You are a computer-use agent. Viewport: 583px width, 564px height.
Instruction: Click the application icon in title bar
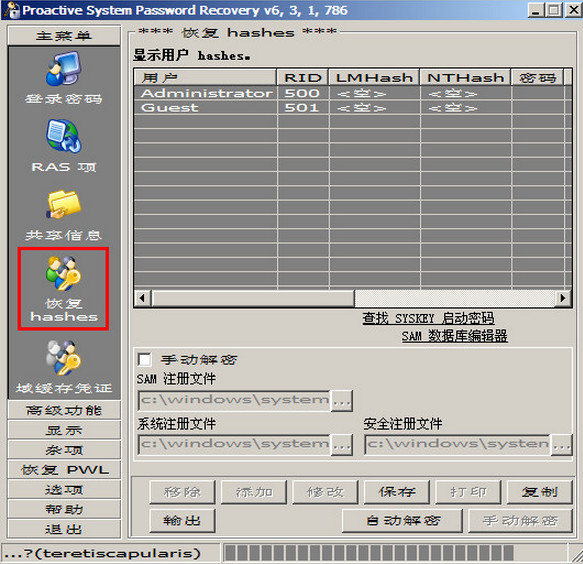click(x=11, y=10)
